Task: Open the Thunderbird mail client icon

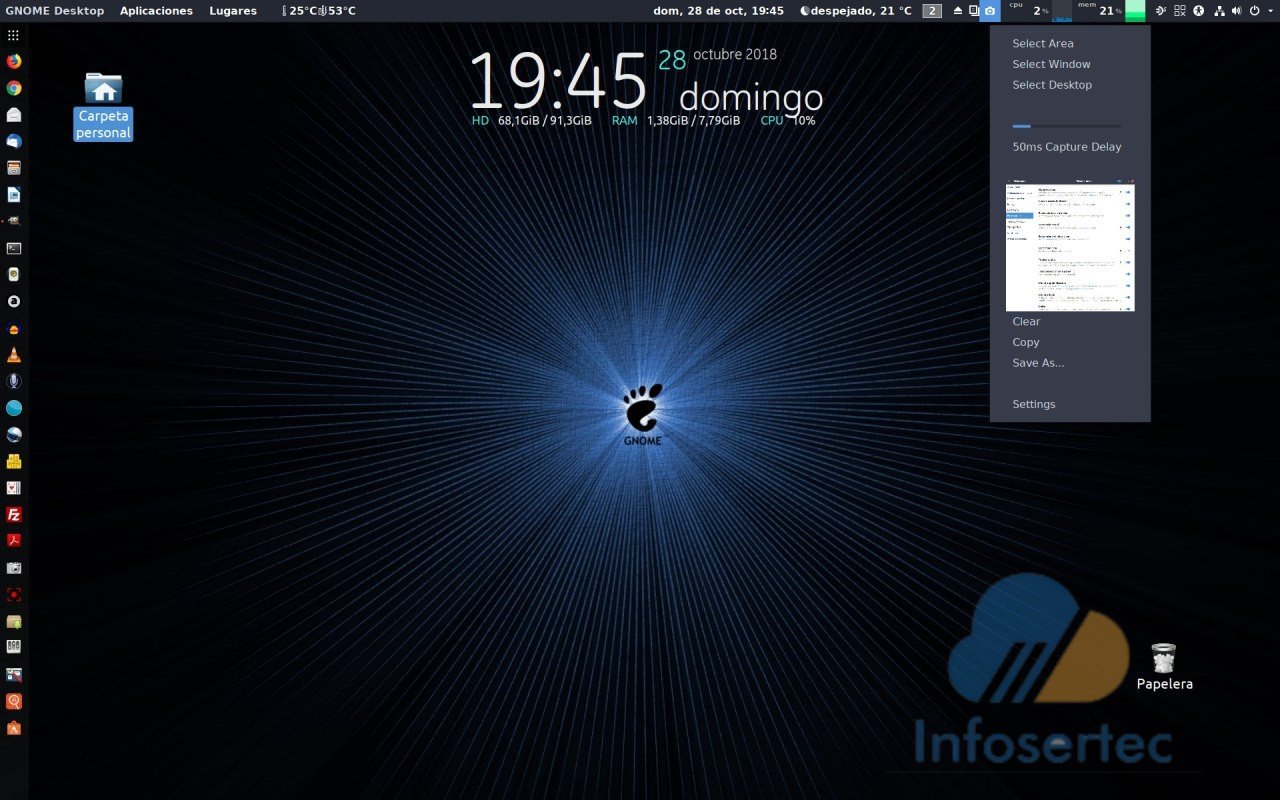Action: (14, 141)
